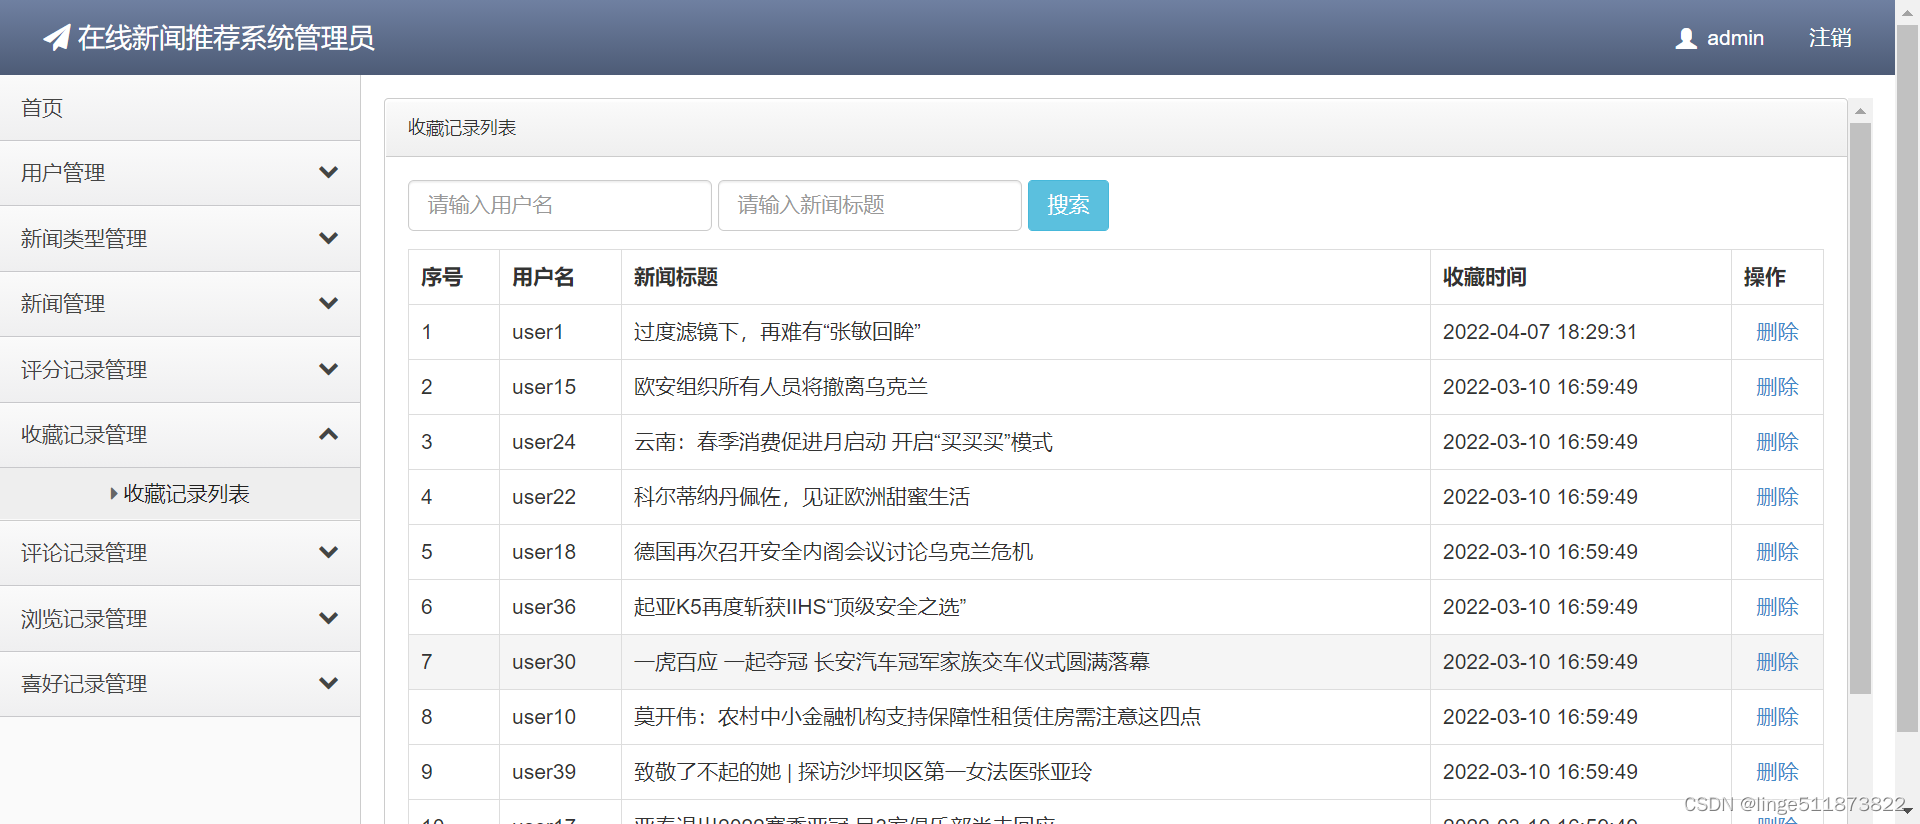
Task: Expand the 用户管理 chevron
Action: (328, 172)
